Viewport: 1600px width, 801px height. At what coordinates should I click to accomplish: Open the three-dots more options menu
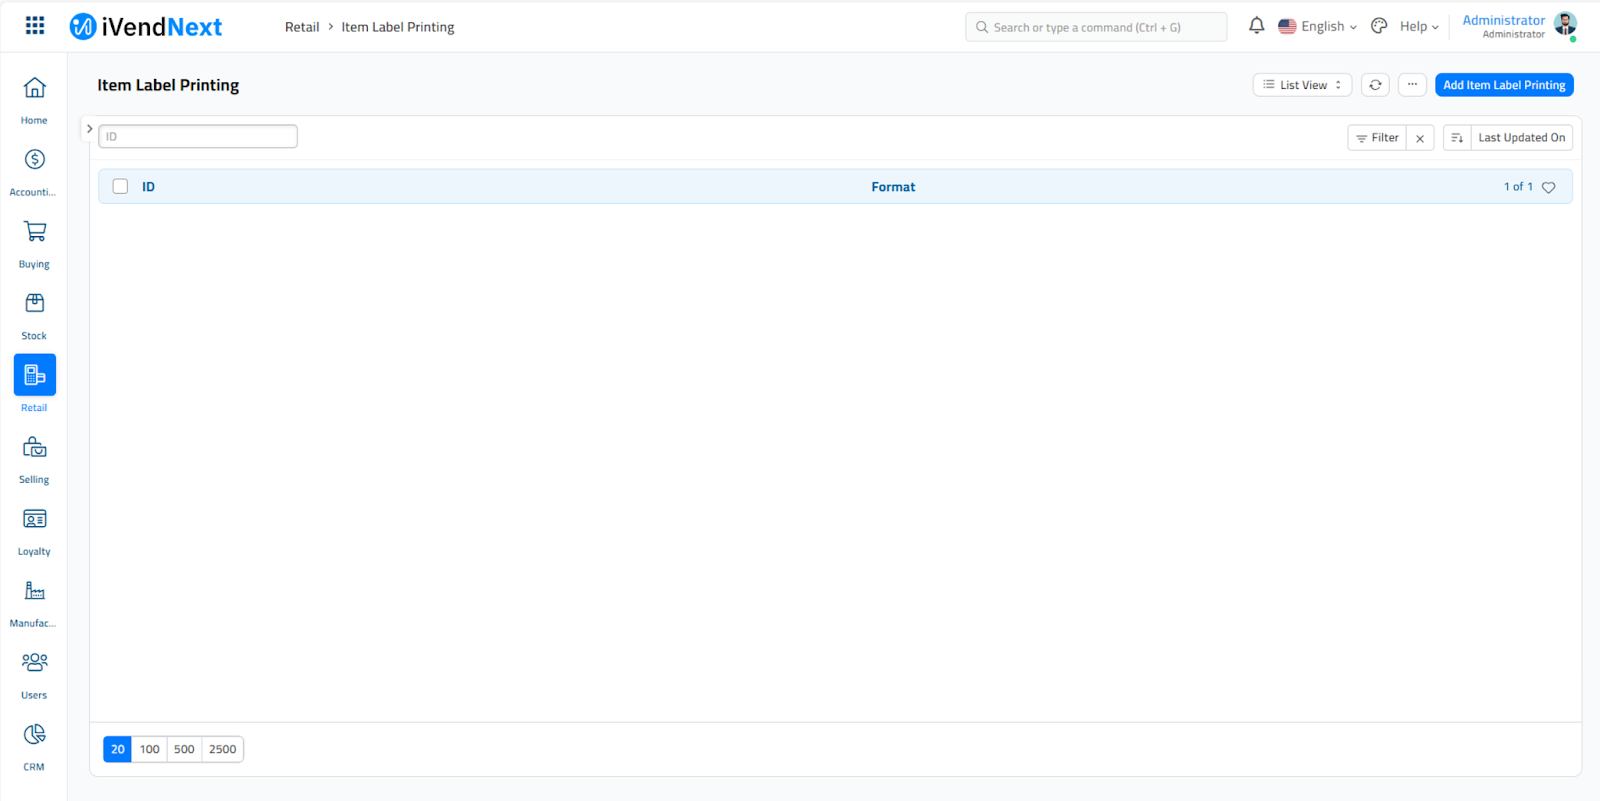1412,85
